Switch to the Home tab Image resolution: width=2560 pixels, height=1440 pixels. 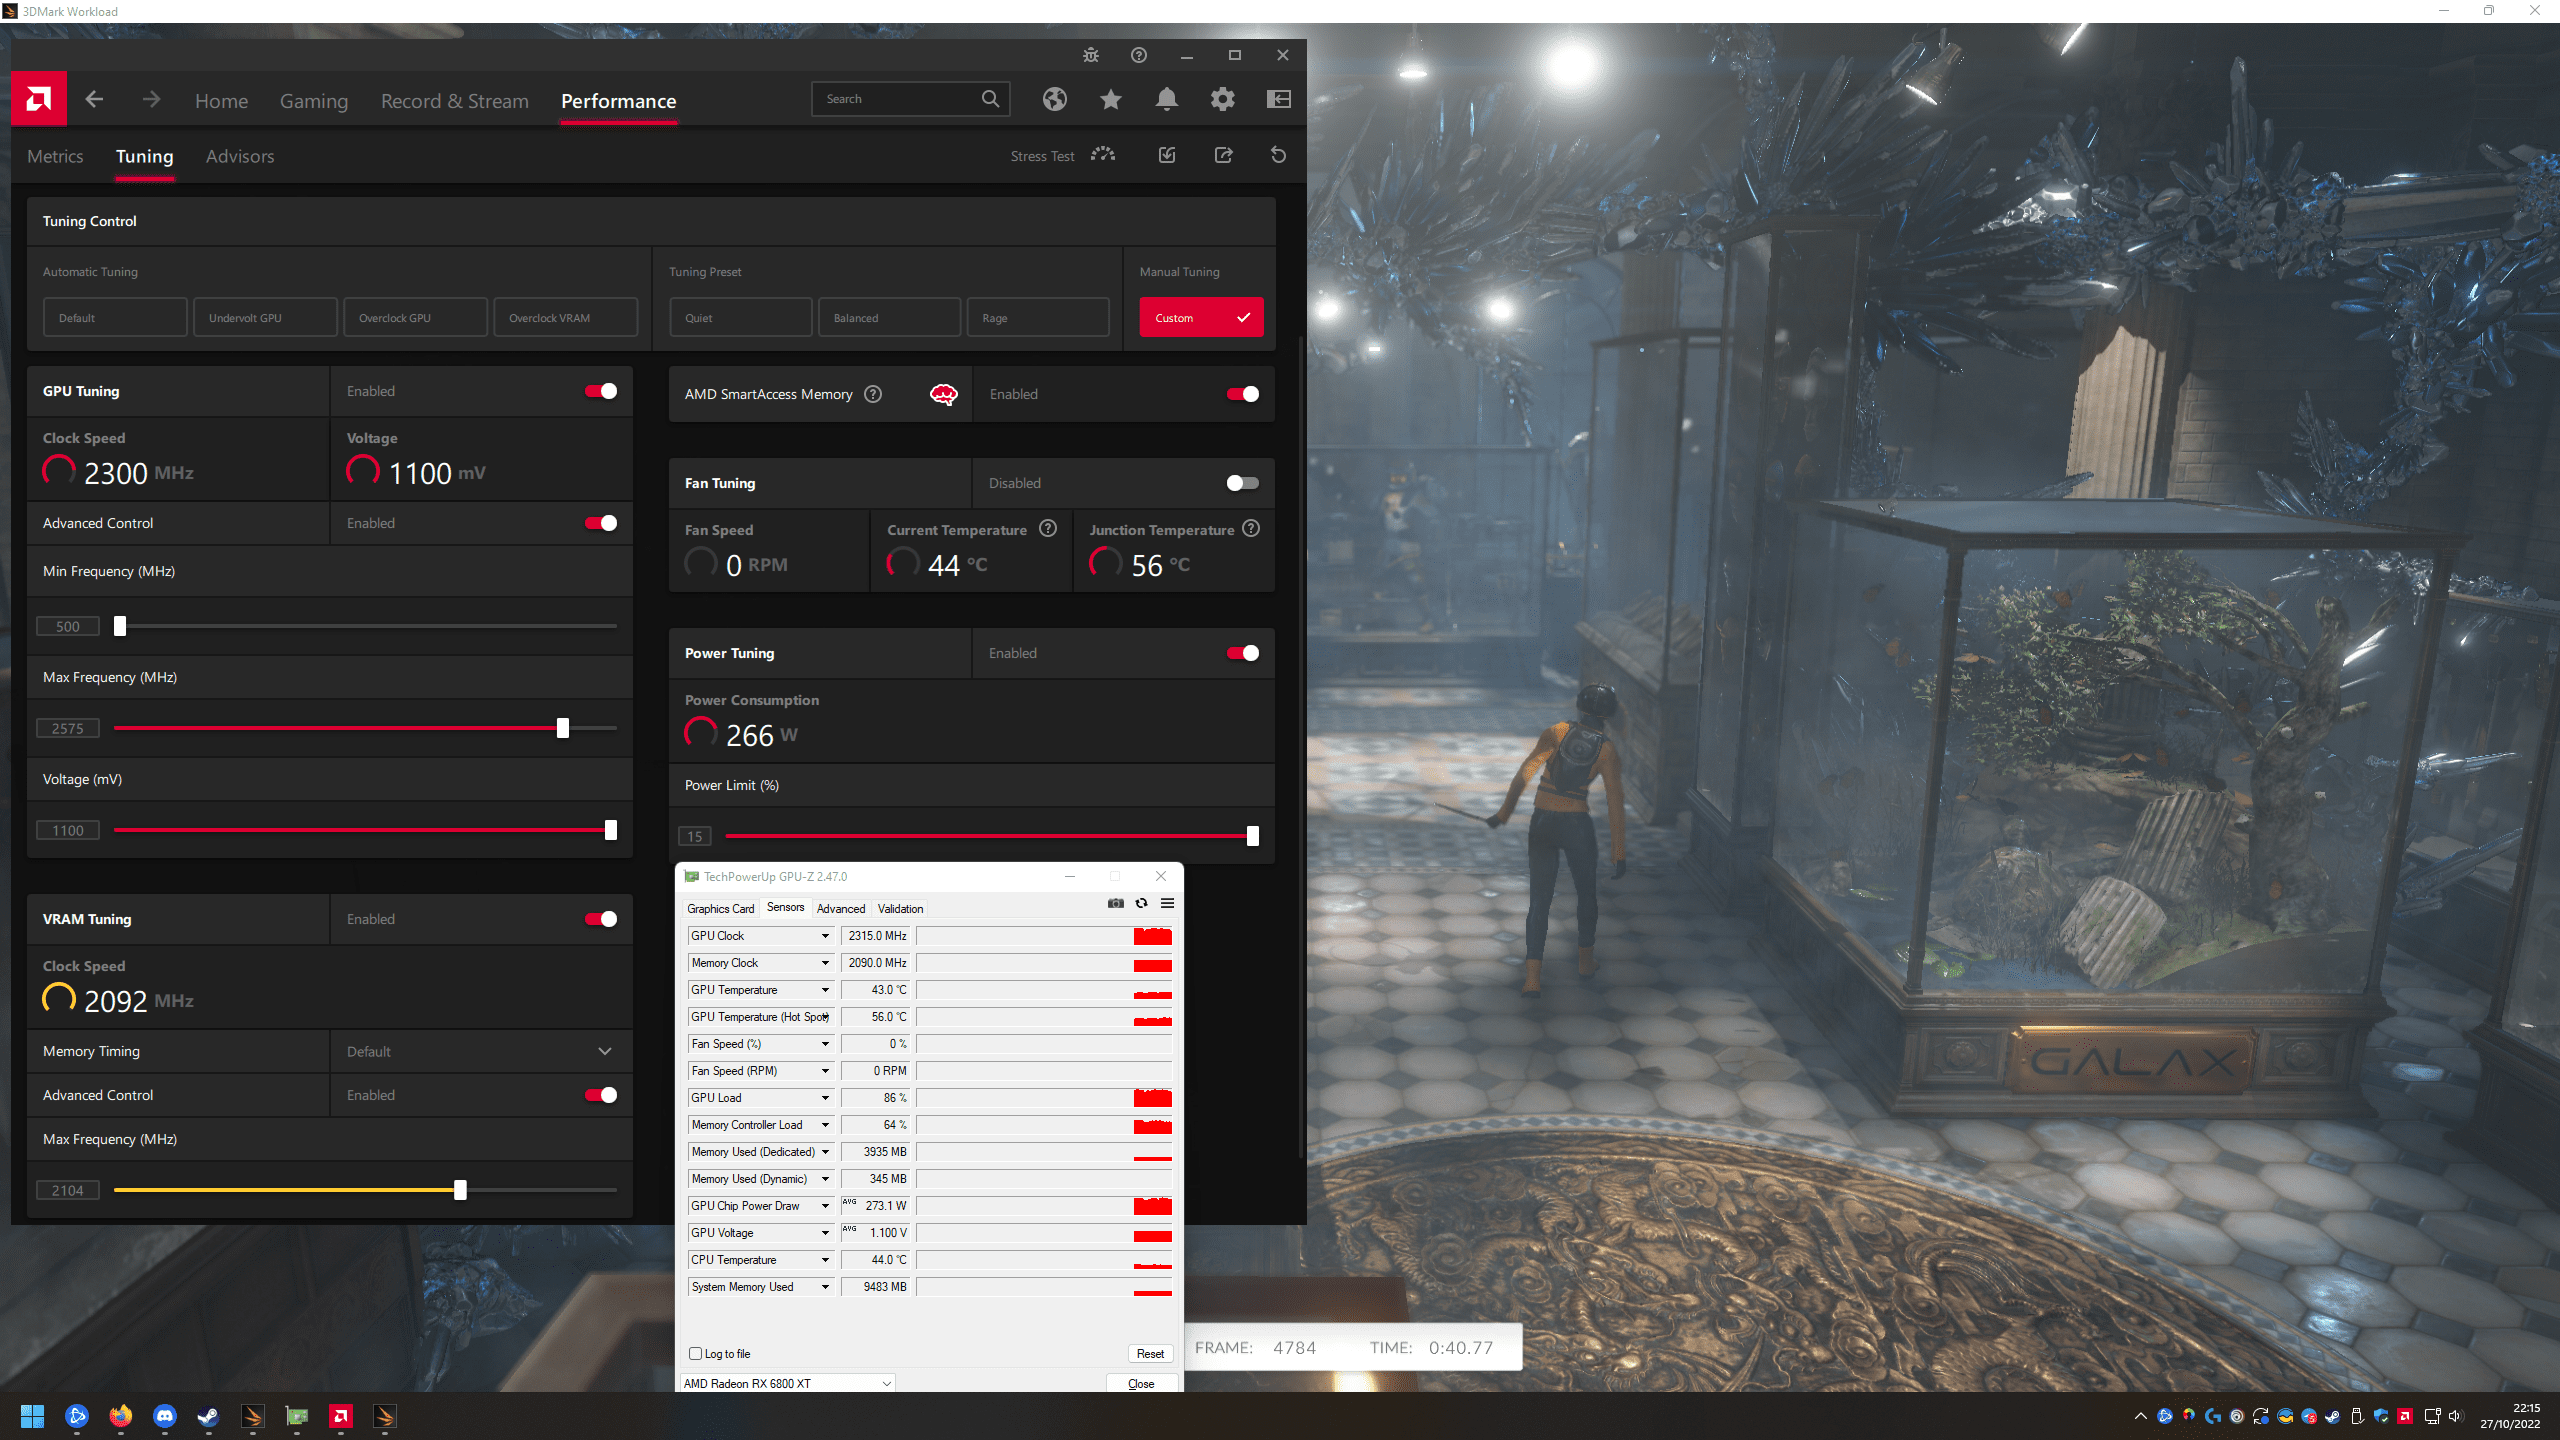pyautogui.click(x=221, y=101)
